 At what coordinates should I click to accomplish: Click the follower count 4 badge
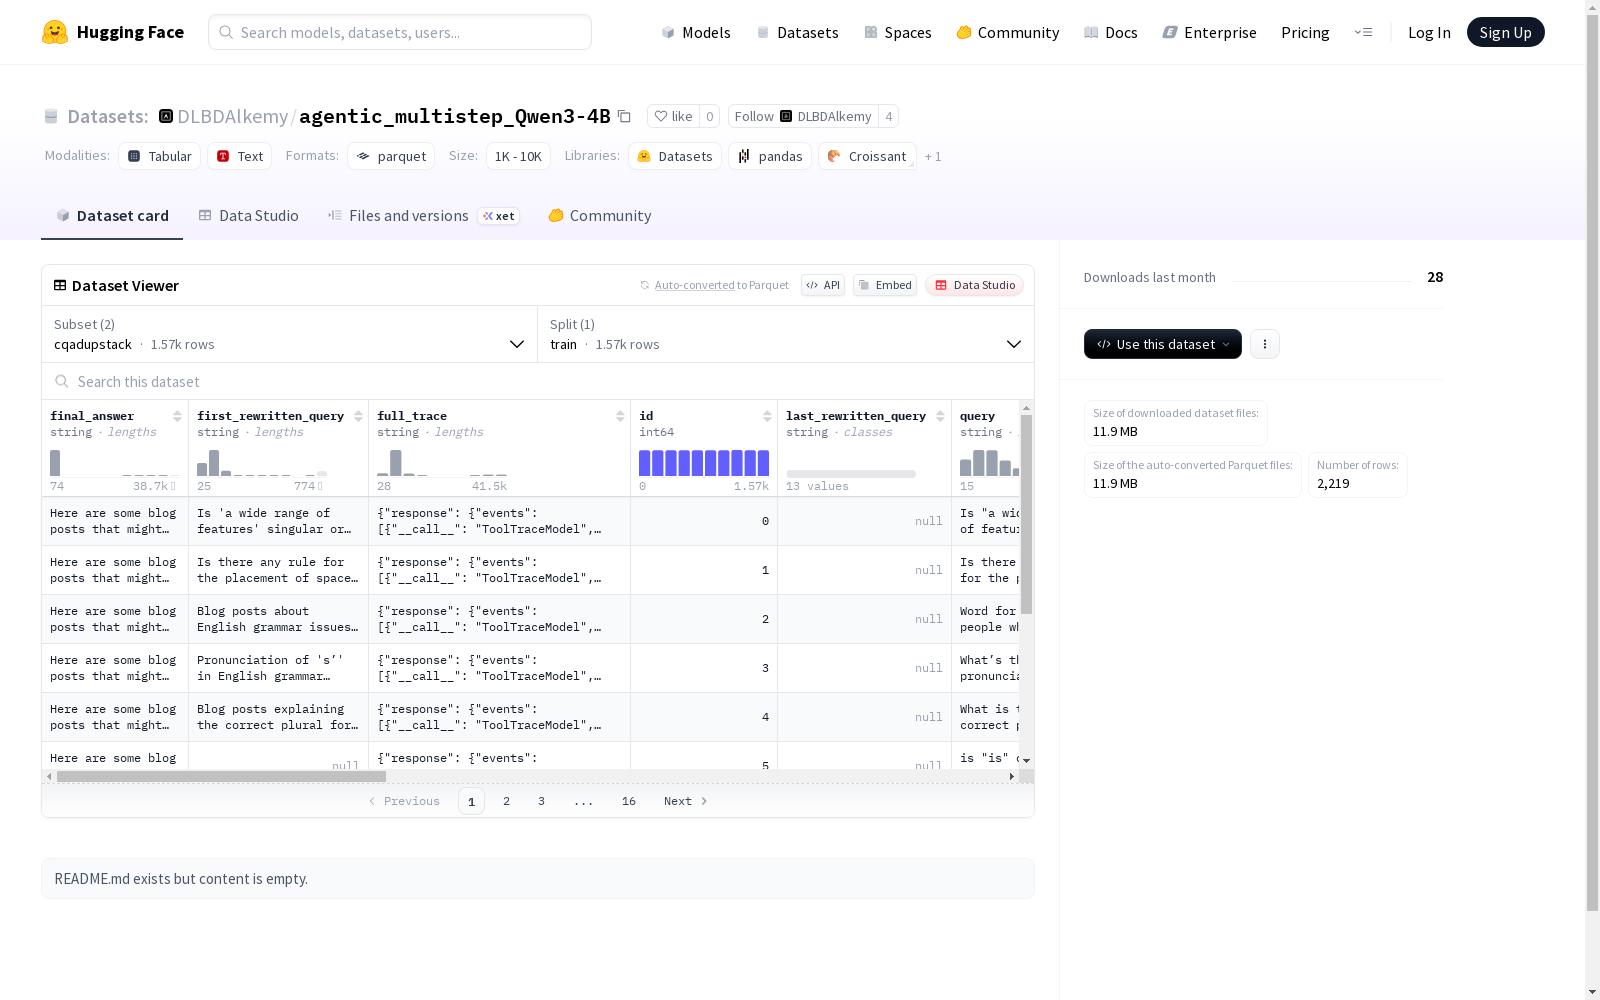click(888, 116)
